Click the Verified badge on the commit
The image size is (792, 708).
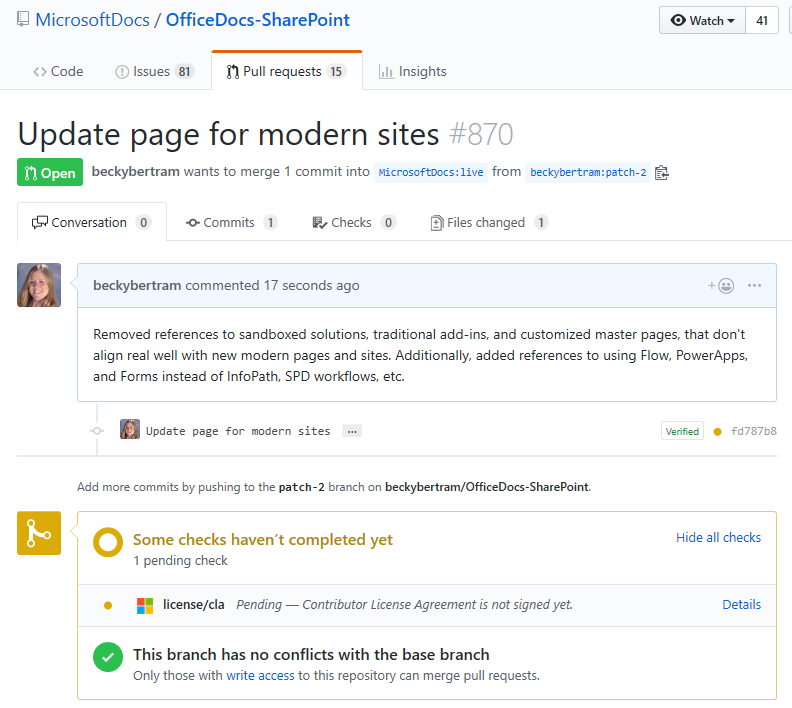(682, 432)
